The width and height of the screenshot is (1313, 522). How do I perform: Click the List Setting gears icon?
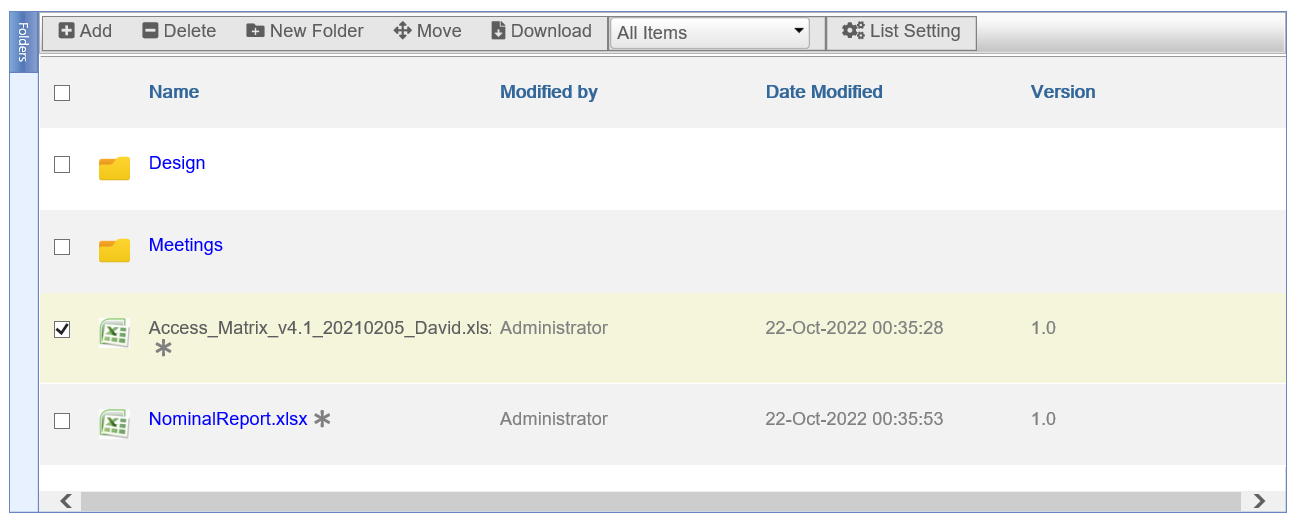click(853, 31)
